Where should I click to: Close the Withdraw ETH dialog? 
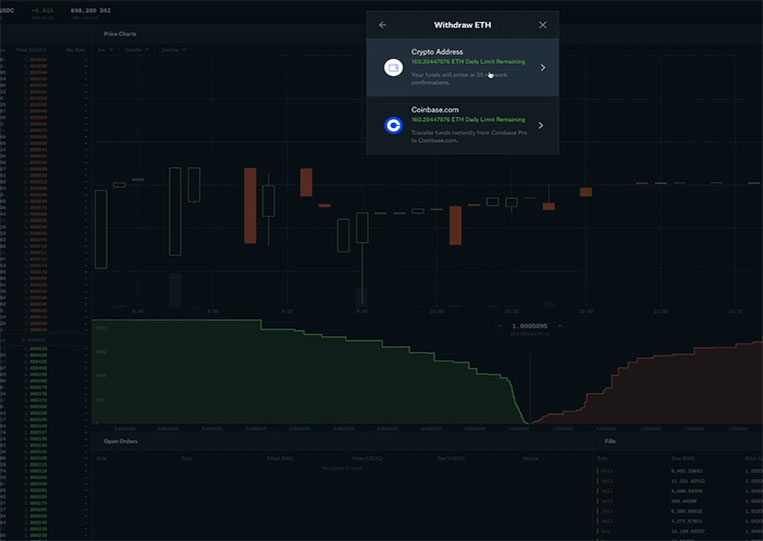click(543, 25)
